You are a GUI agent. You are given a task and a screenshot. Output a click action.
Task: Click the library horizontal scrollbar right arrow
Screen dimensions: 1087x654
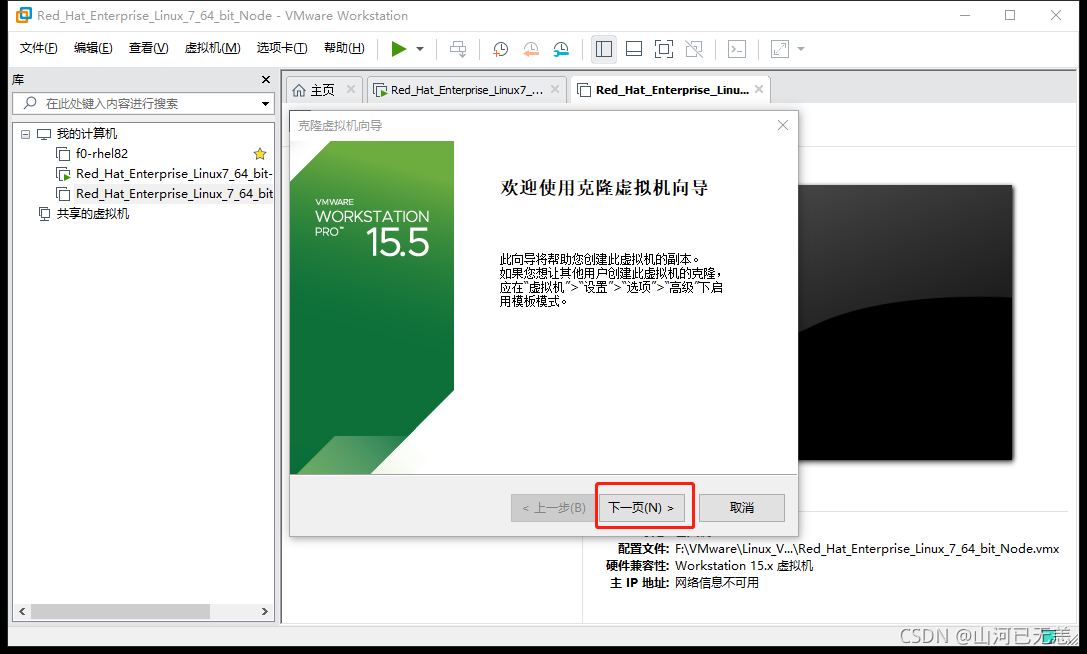pos(264,611)
